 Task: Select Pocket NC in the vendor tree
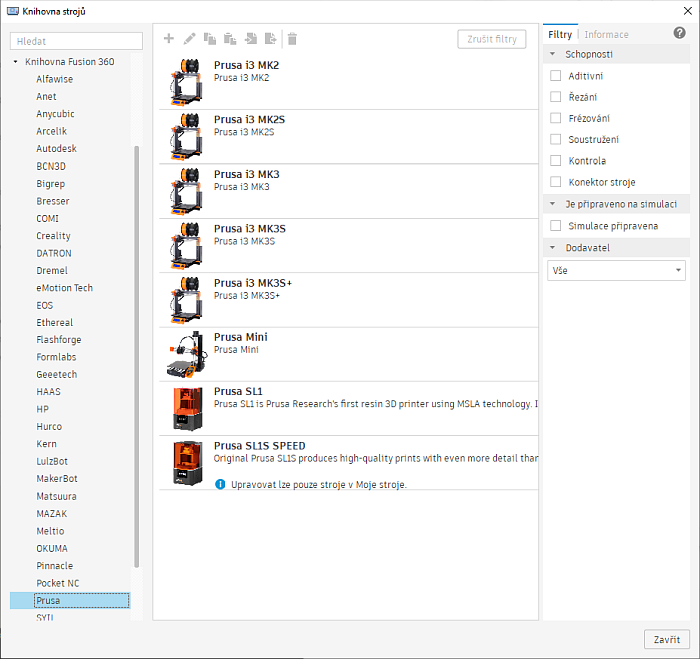coord(58,583)
